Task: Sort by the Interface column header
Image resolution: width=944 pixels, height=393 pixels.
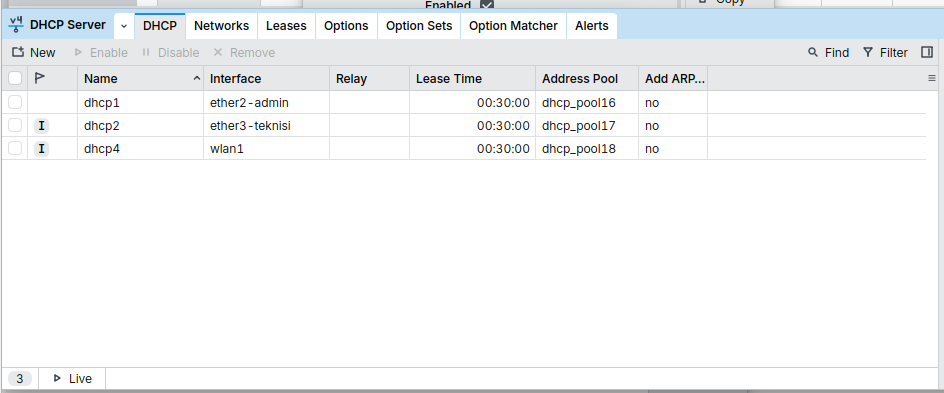Action: [266, 78]
